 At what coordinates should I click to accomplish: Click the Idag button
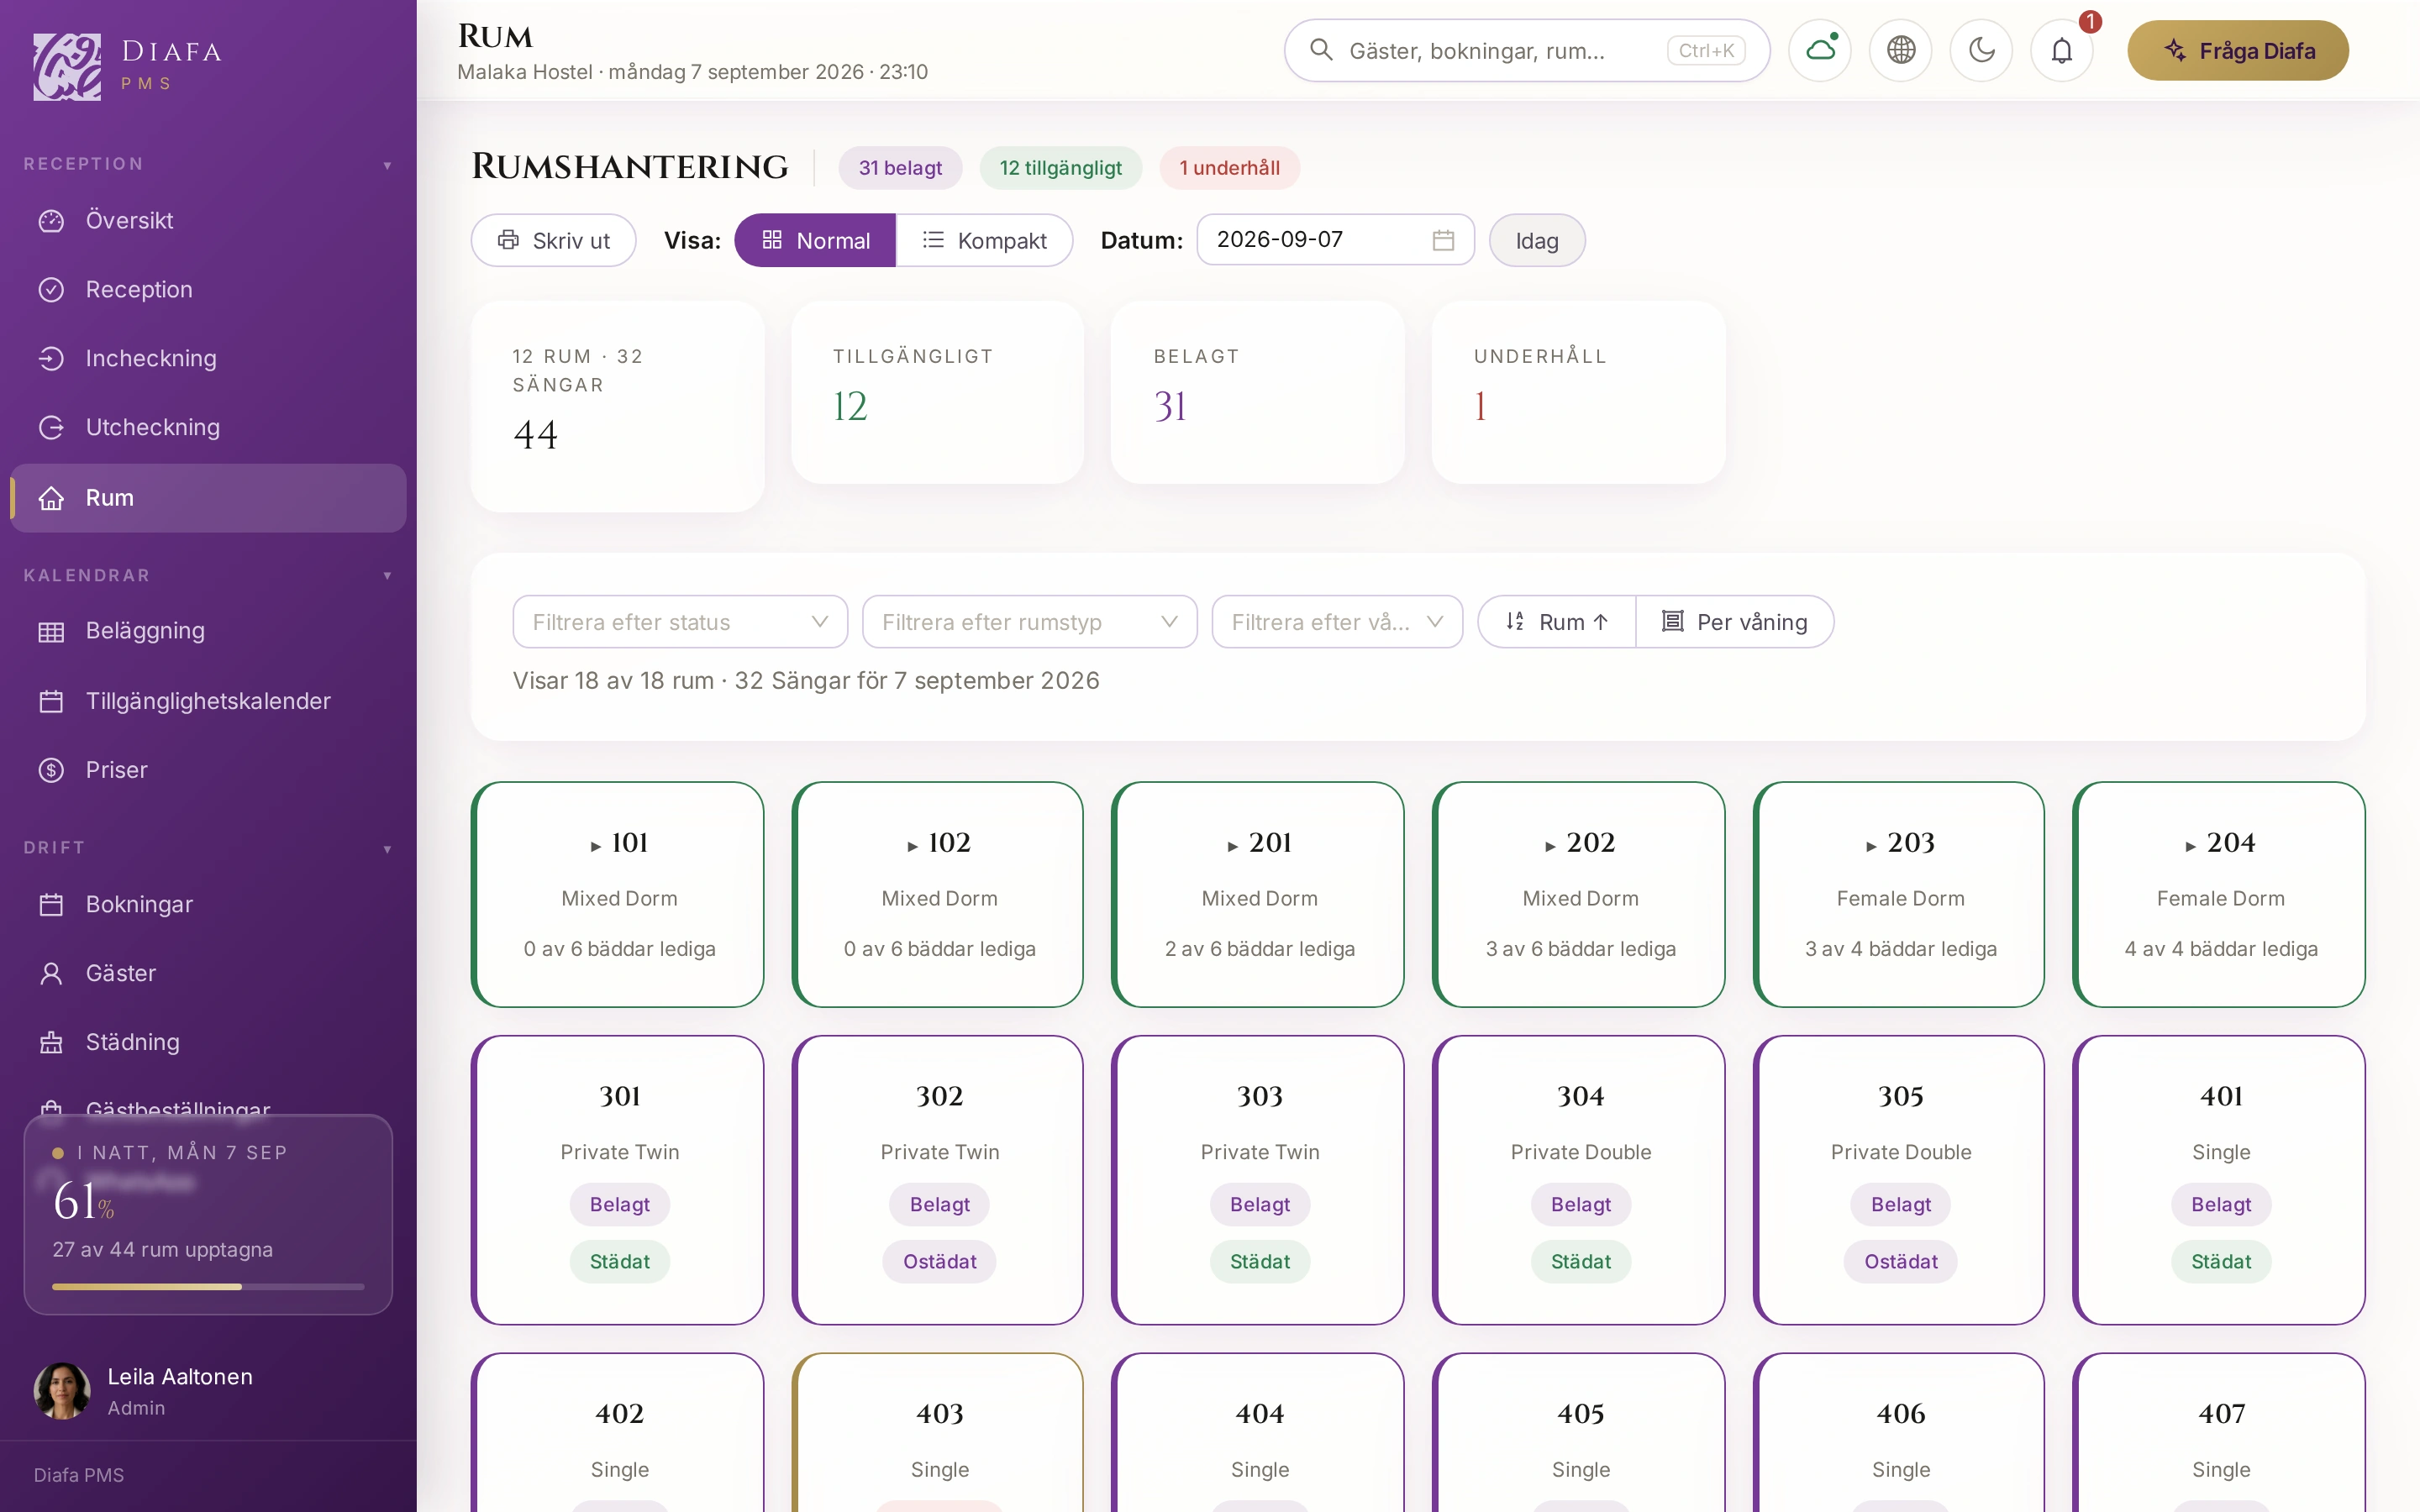[1537, 240]
